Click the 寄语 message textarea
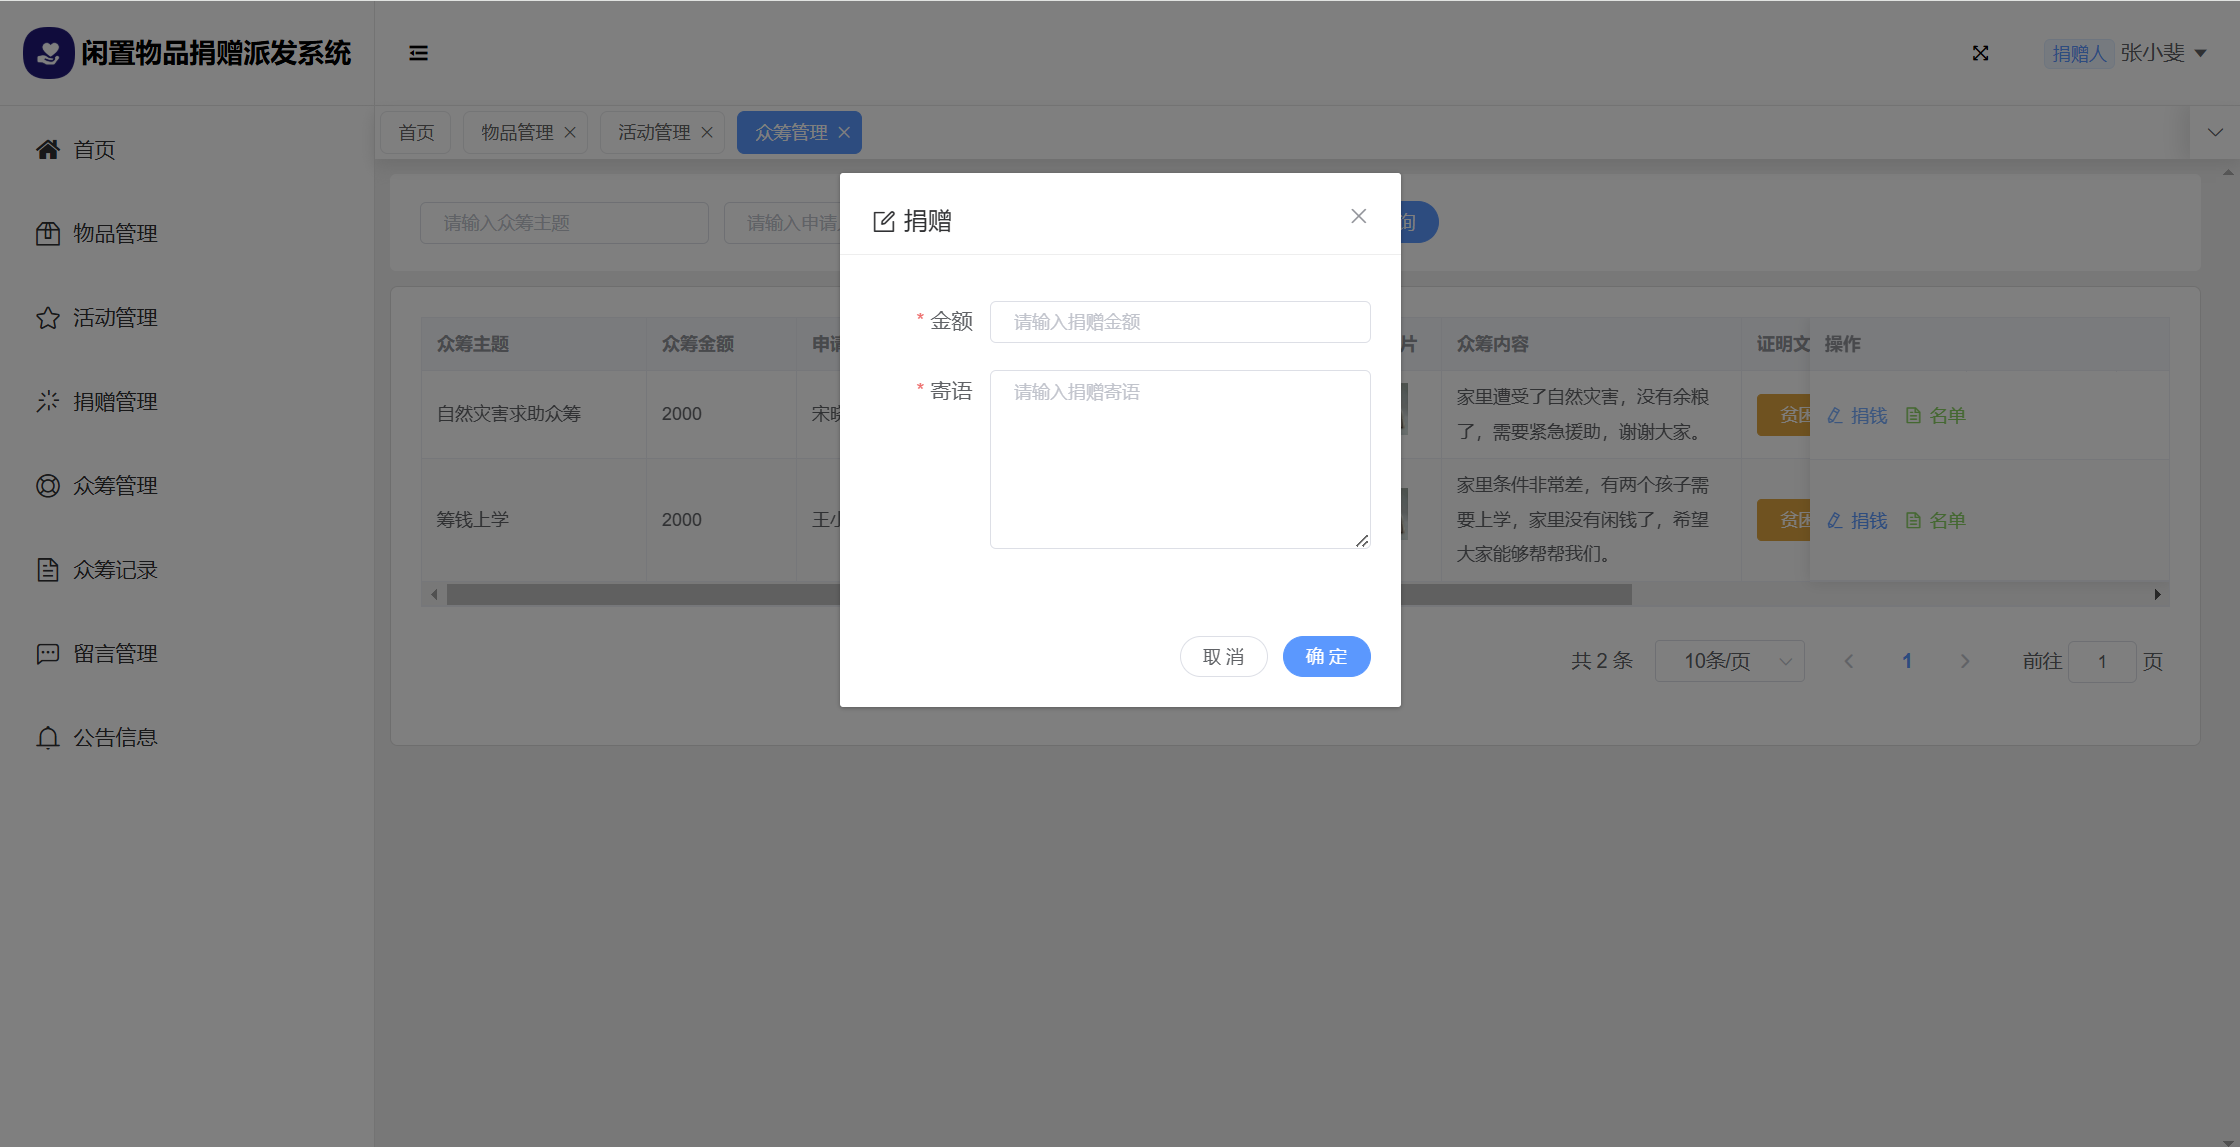 pyautogui.click(x=1180, y=459)
